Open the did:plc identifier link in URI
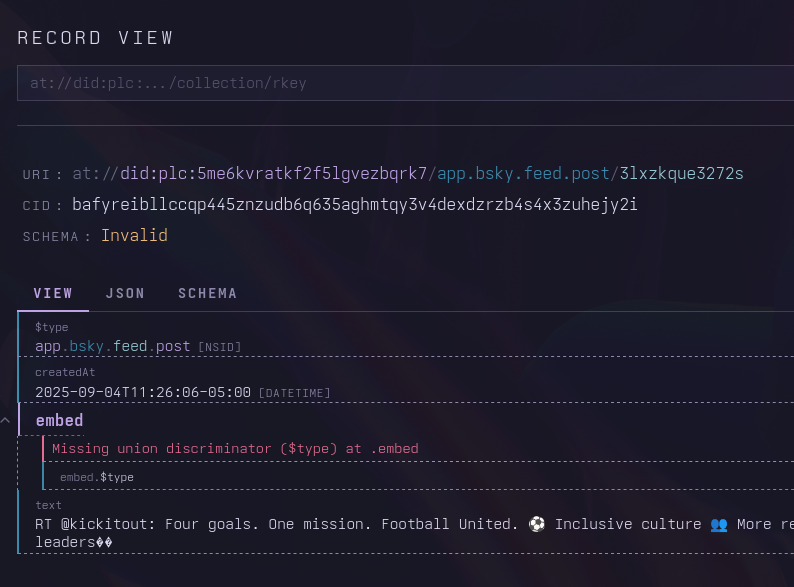The height and width of the screenshot is (587, 794). [x=274, y=174]
